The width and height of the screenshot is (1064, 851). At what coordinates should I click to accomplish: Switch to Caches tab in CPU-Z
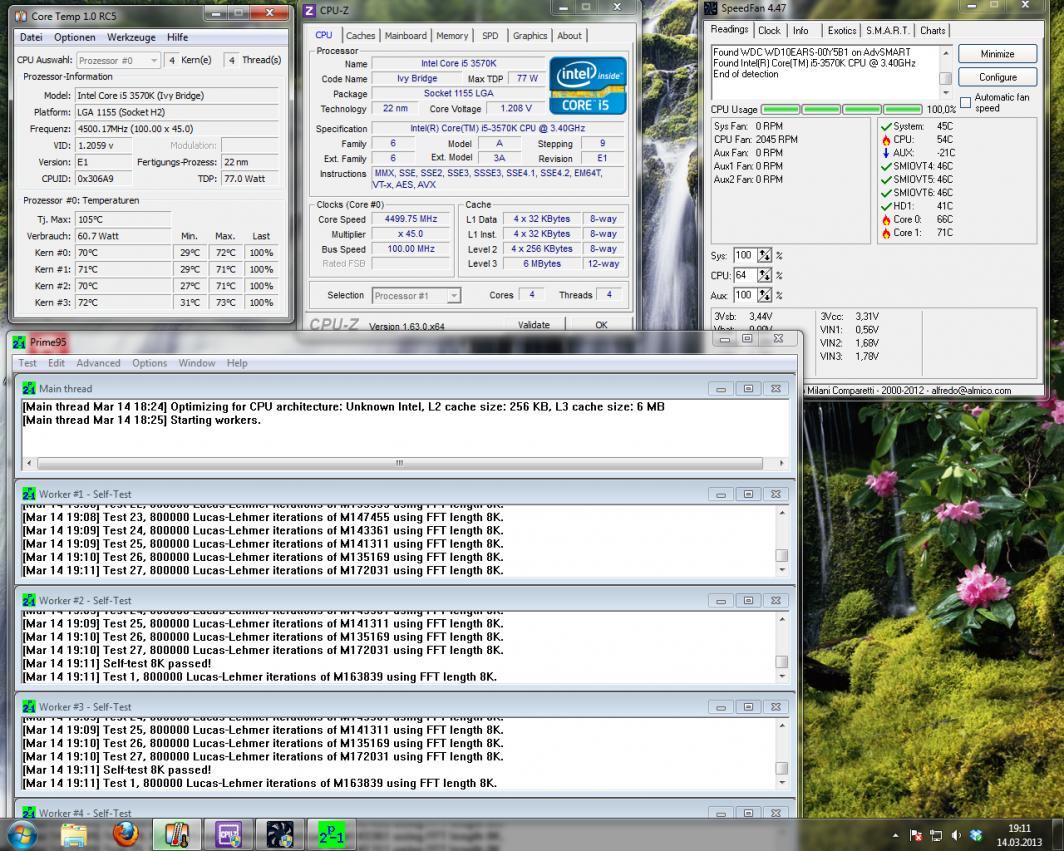(x=360, y=35)
